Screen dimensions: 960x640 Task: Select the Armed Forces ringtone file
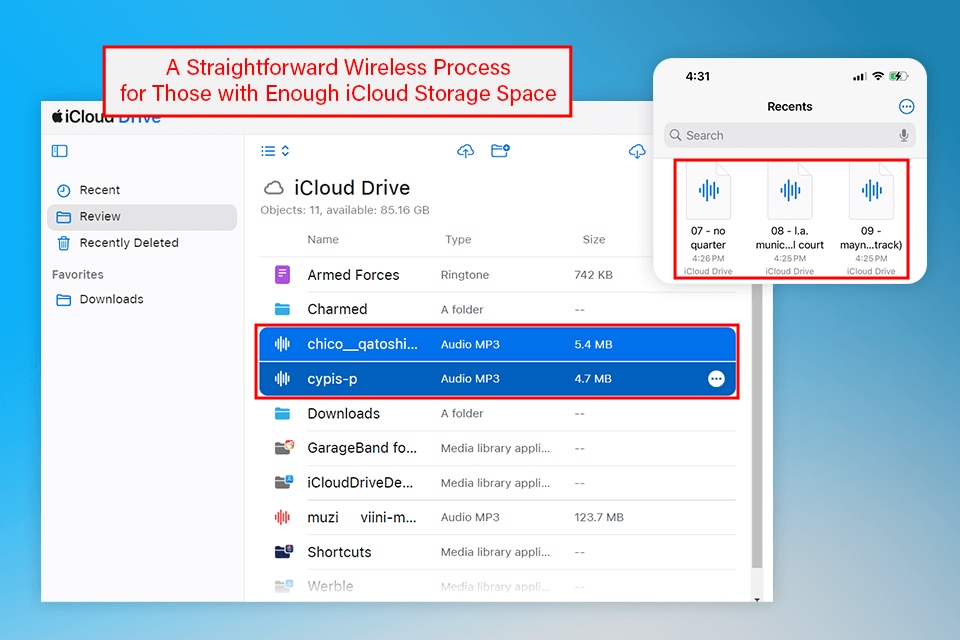click(x=497, y=275)
